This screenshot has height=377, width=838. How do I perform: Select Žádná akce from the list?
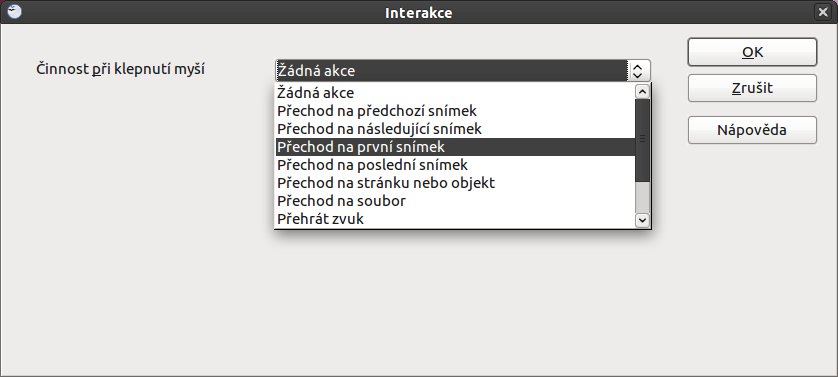click(x=455, y=93)
